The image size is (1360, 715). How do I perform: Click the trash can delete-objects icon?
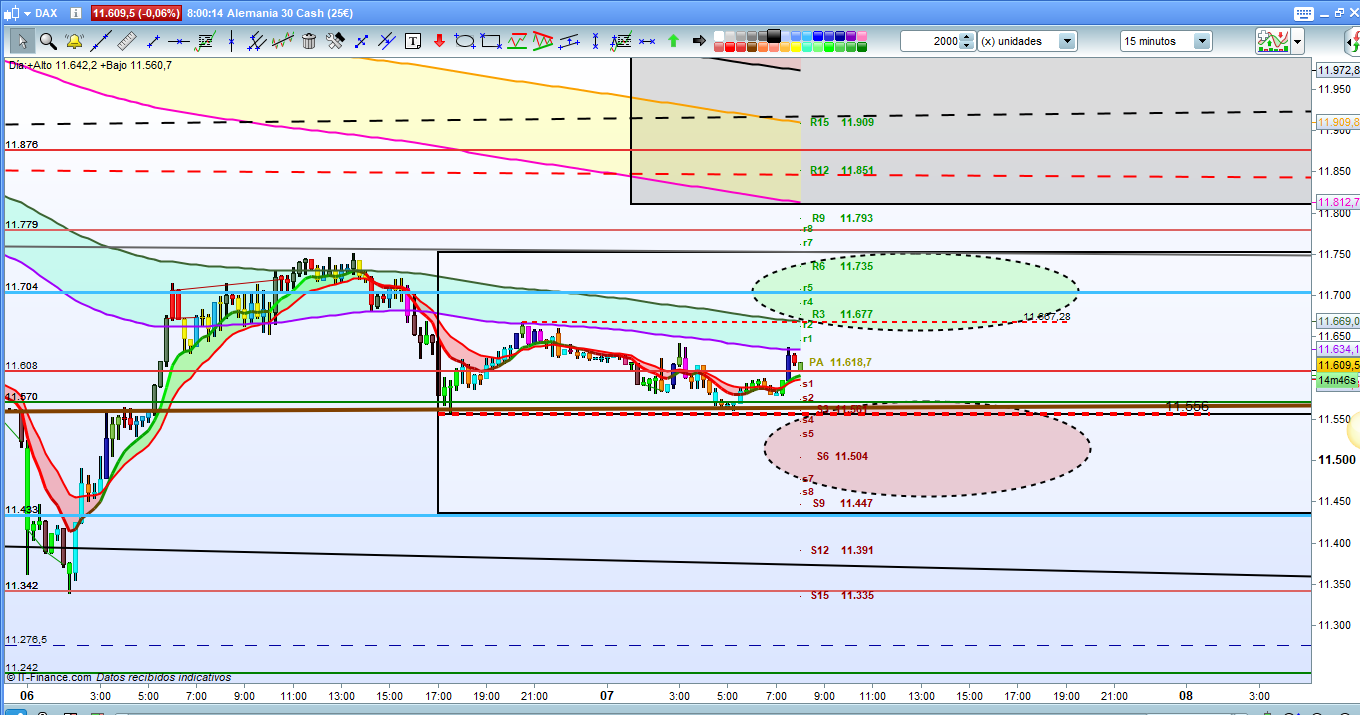pyautogui.click(x=309, y=41)
